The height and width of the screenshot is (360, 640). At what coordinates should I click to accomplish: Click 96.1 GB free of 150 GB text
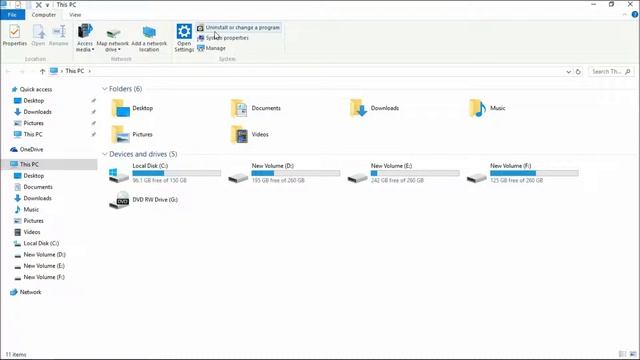[160, 180]
